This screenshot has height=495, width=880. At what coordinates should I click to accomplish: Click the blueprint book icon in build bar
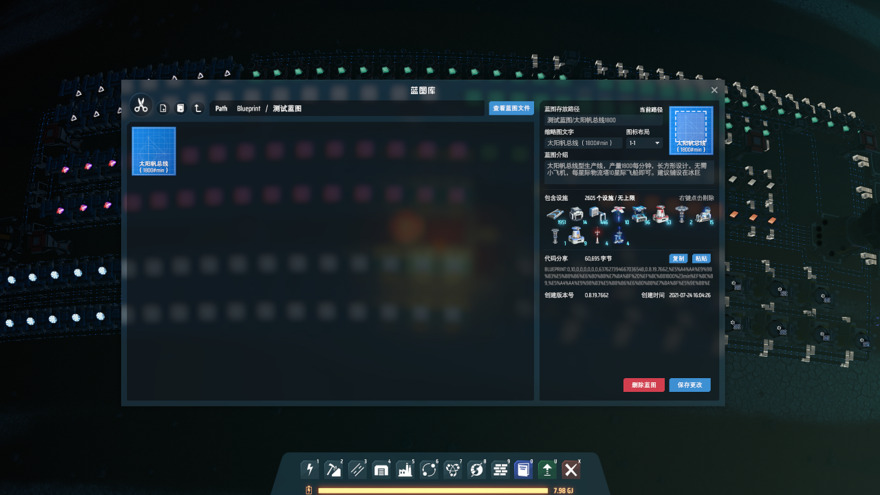click(x=523, y=469)
